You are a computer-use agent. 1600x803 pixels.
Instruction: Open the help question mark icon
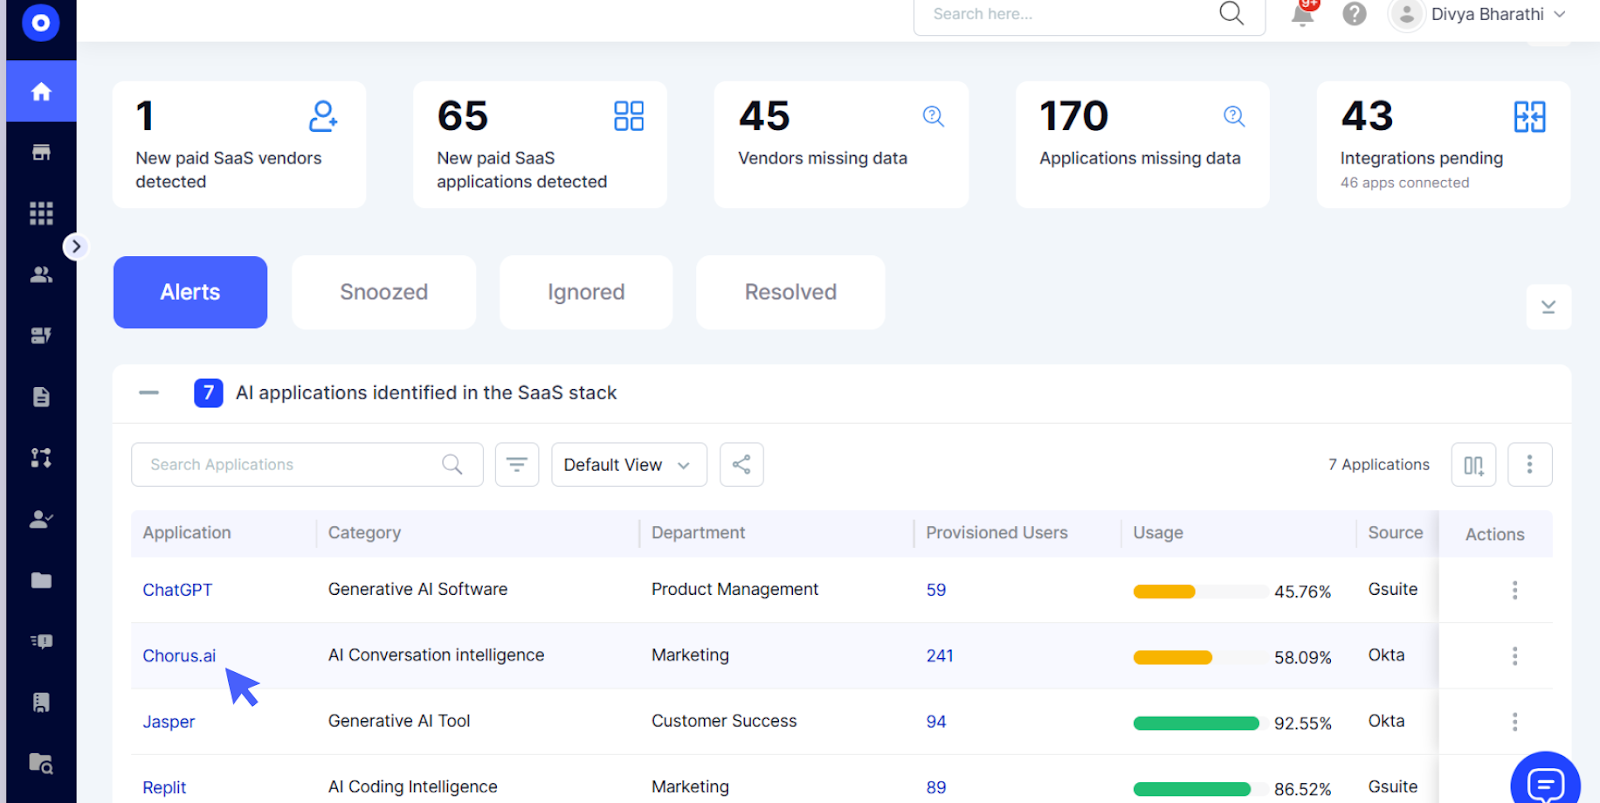click(1354, 14)
